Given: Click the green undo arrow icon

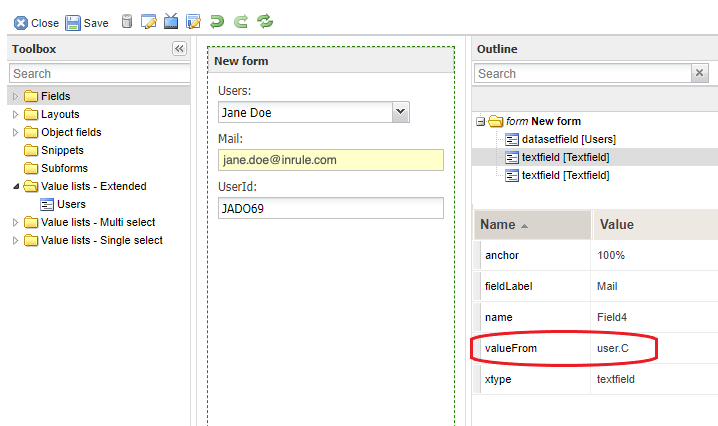Looking at the screenshot, I should [217, 21].
